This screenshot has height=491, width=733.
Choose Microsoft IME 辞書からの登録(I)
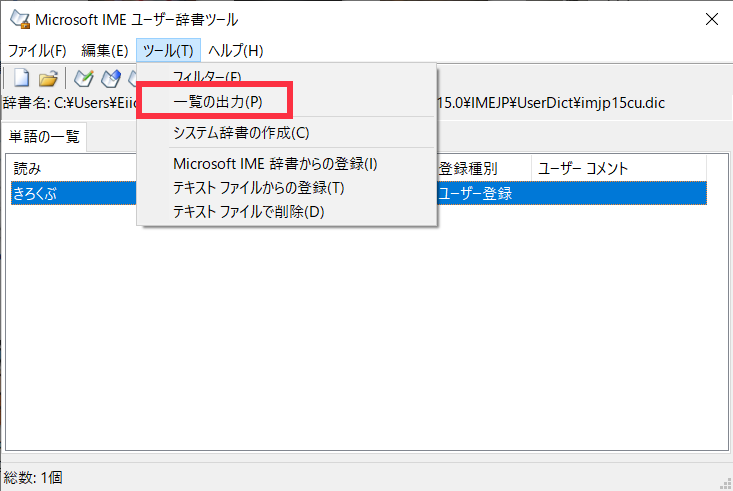coord(275,163)
